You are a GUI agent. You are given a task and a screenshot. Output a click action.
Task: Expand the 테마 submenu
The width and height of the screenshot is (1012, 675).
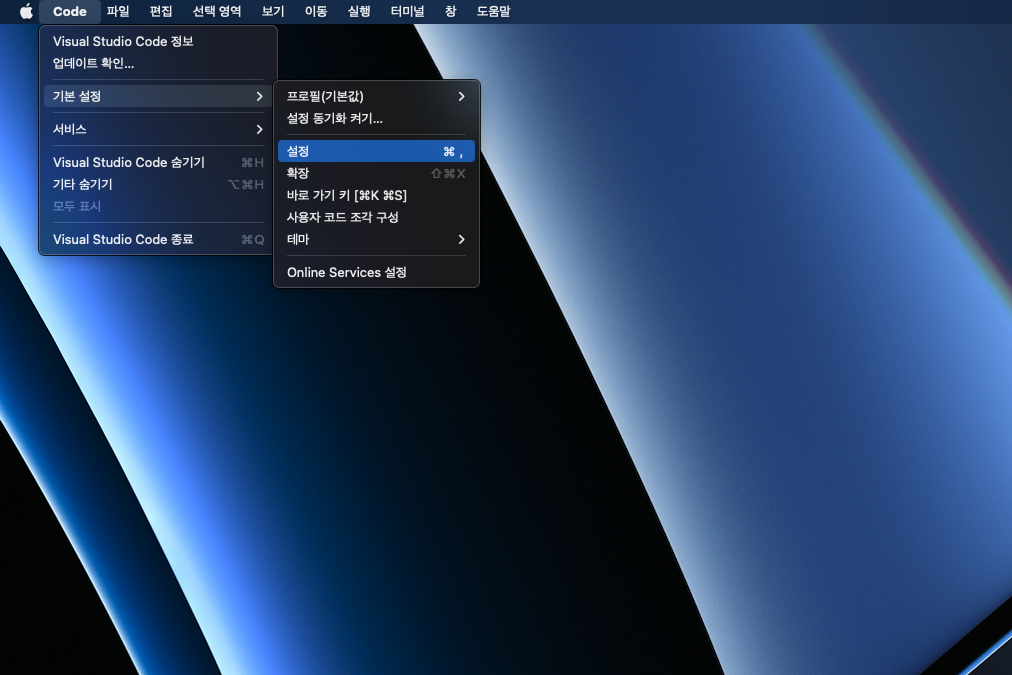pyautogui.click(x=376, y=239)
